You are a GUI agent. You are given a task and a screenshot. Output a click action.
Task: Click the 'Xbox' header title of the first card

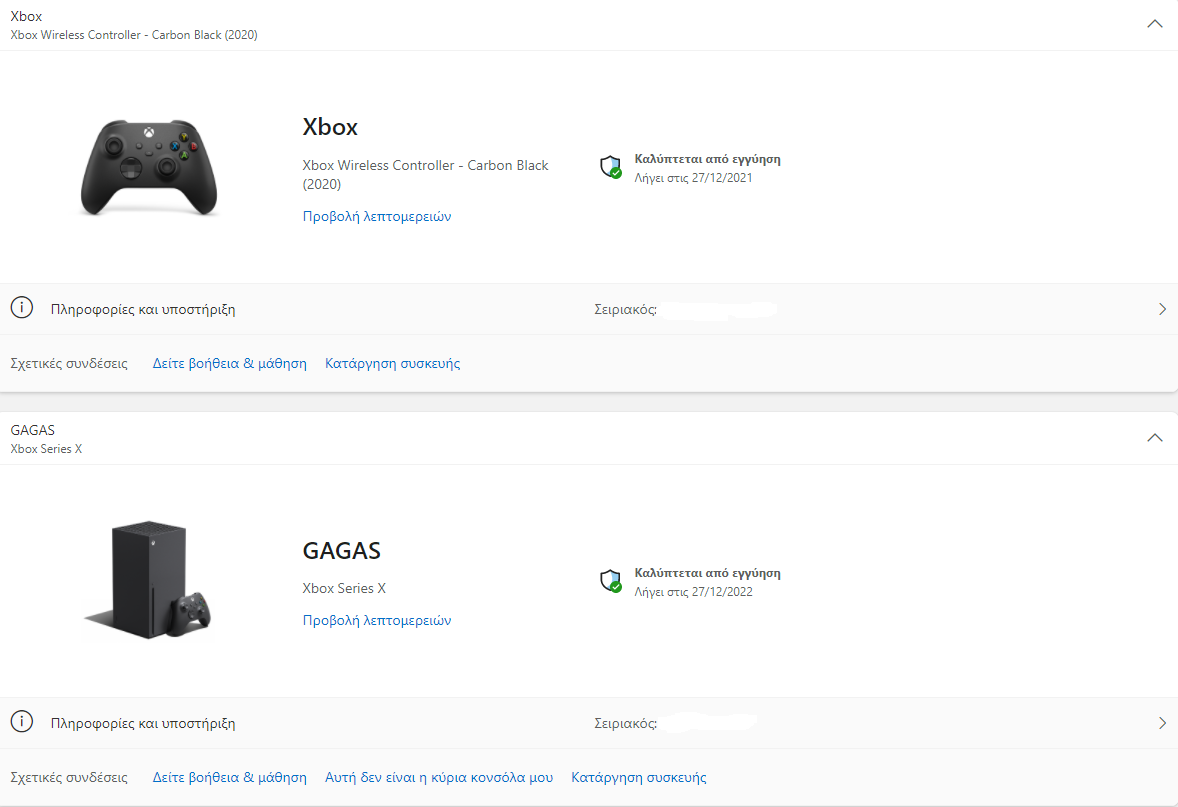click(x=26, y=17)
